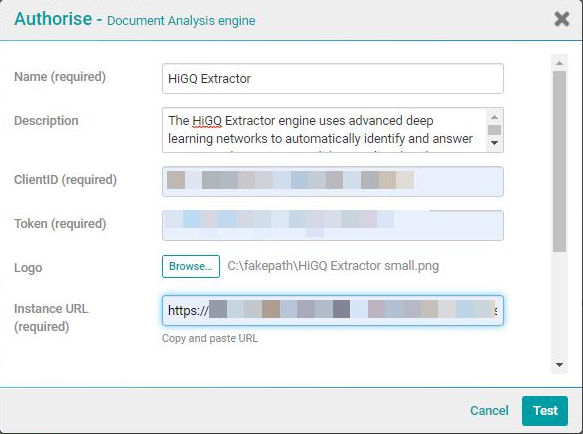Viewport: 583px width, 434px height.
Task: Click the Name field containing HiGQ Extractor
Action: [x=333, y=78]
